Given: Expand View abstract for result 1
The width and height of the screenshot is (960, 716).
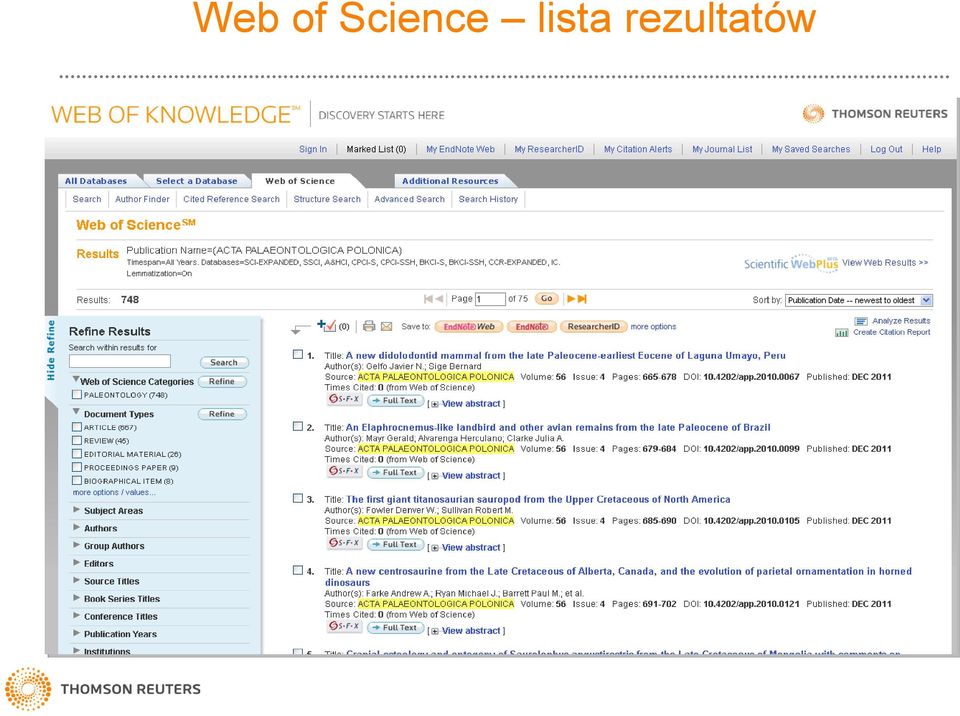Looking at the screenshot, I should click(x=467, y=404).
